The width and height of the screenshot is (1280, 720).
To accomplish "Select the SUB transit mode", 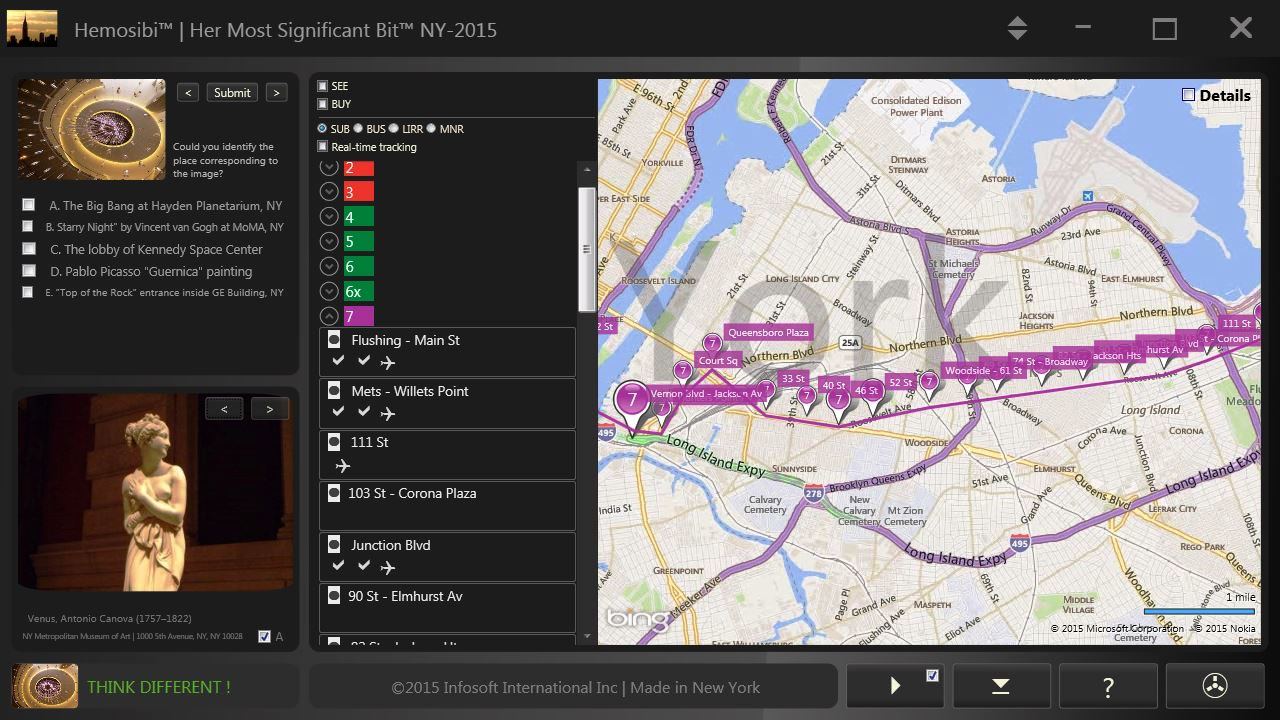I will click(323, 128).
